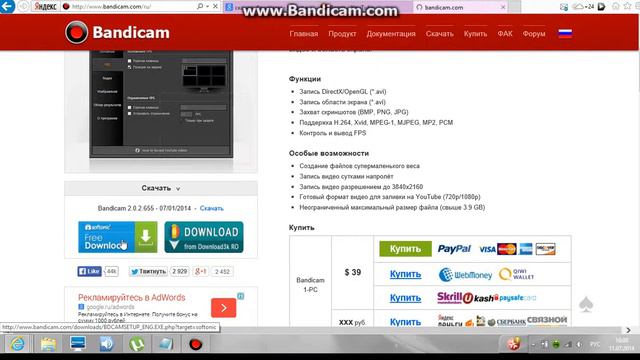Screen dimensions: 640x360
Task: Open Bandicam recorder from the taskbar
Action: (196, 344)
